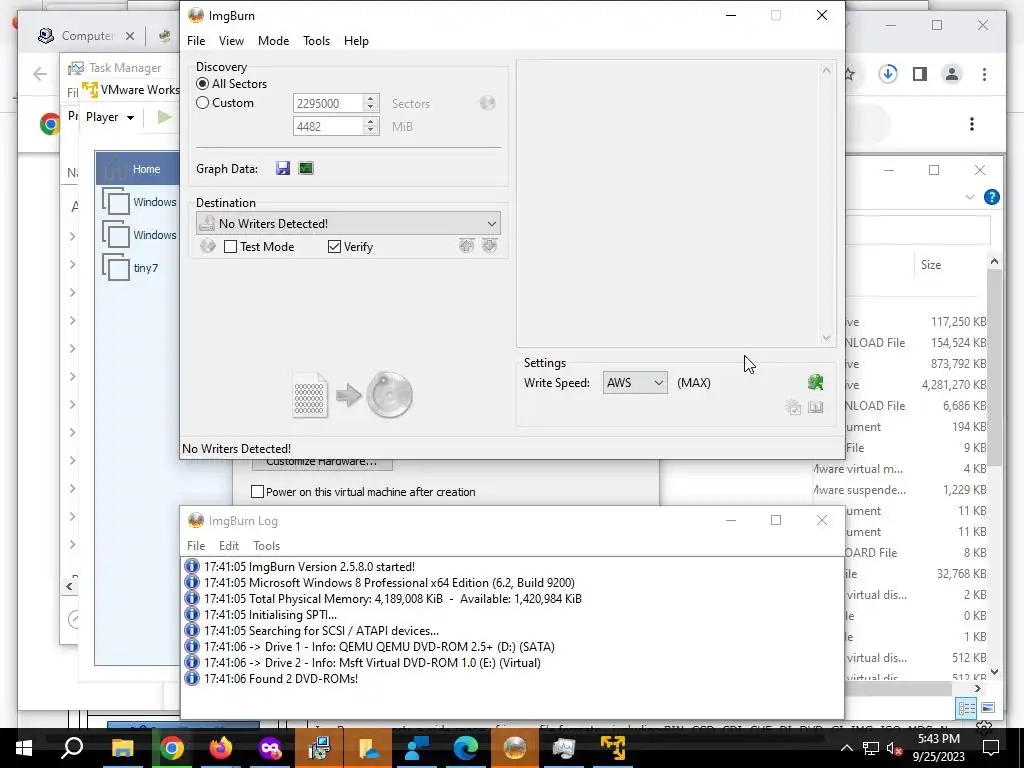1024x768 pixels.
Task: Click the Size column header in Explorer
Action: (x=931, y=264)
